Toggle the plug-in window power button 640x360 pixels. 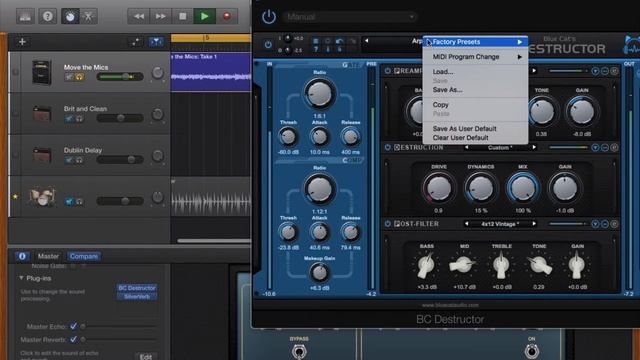point(269,17)
